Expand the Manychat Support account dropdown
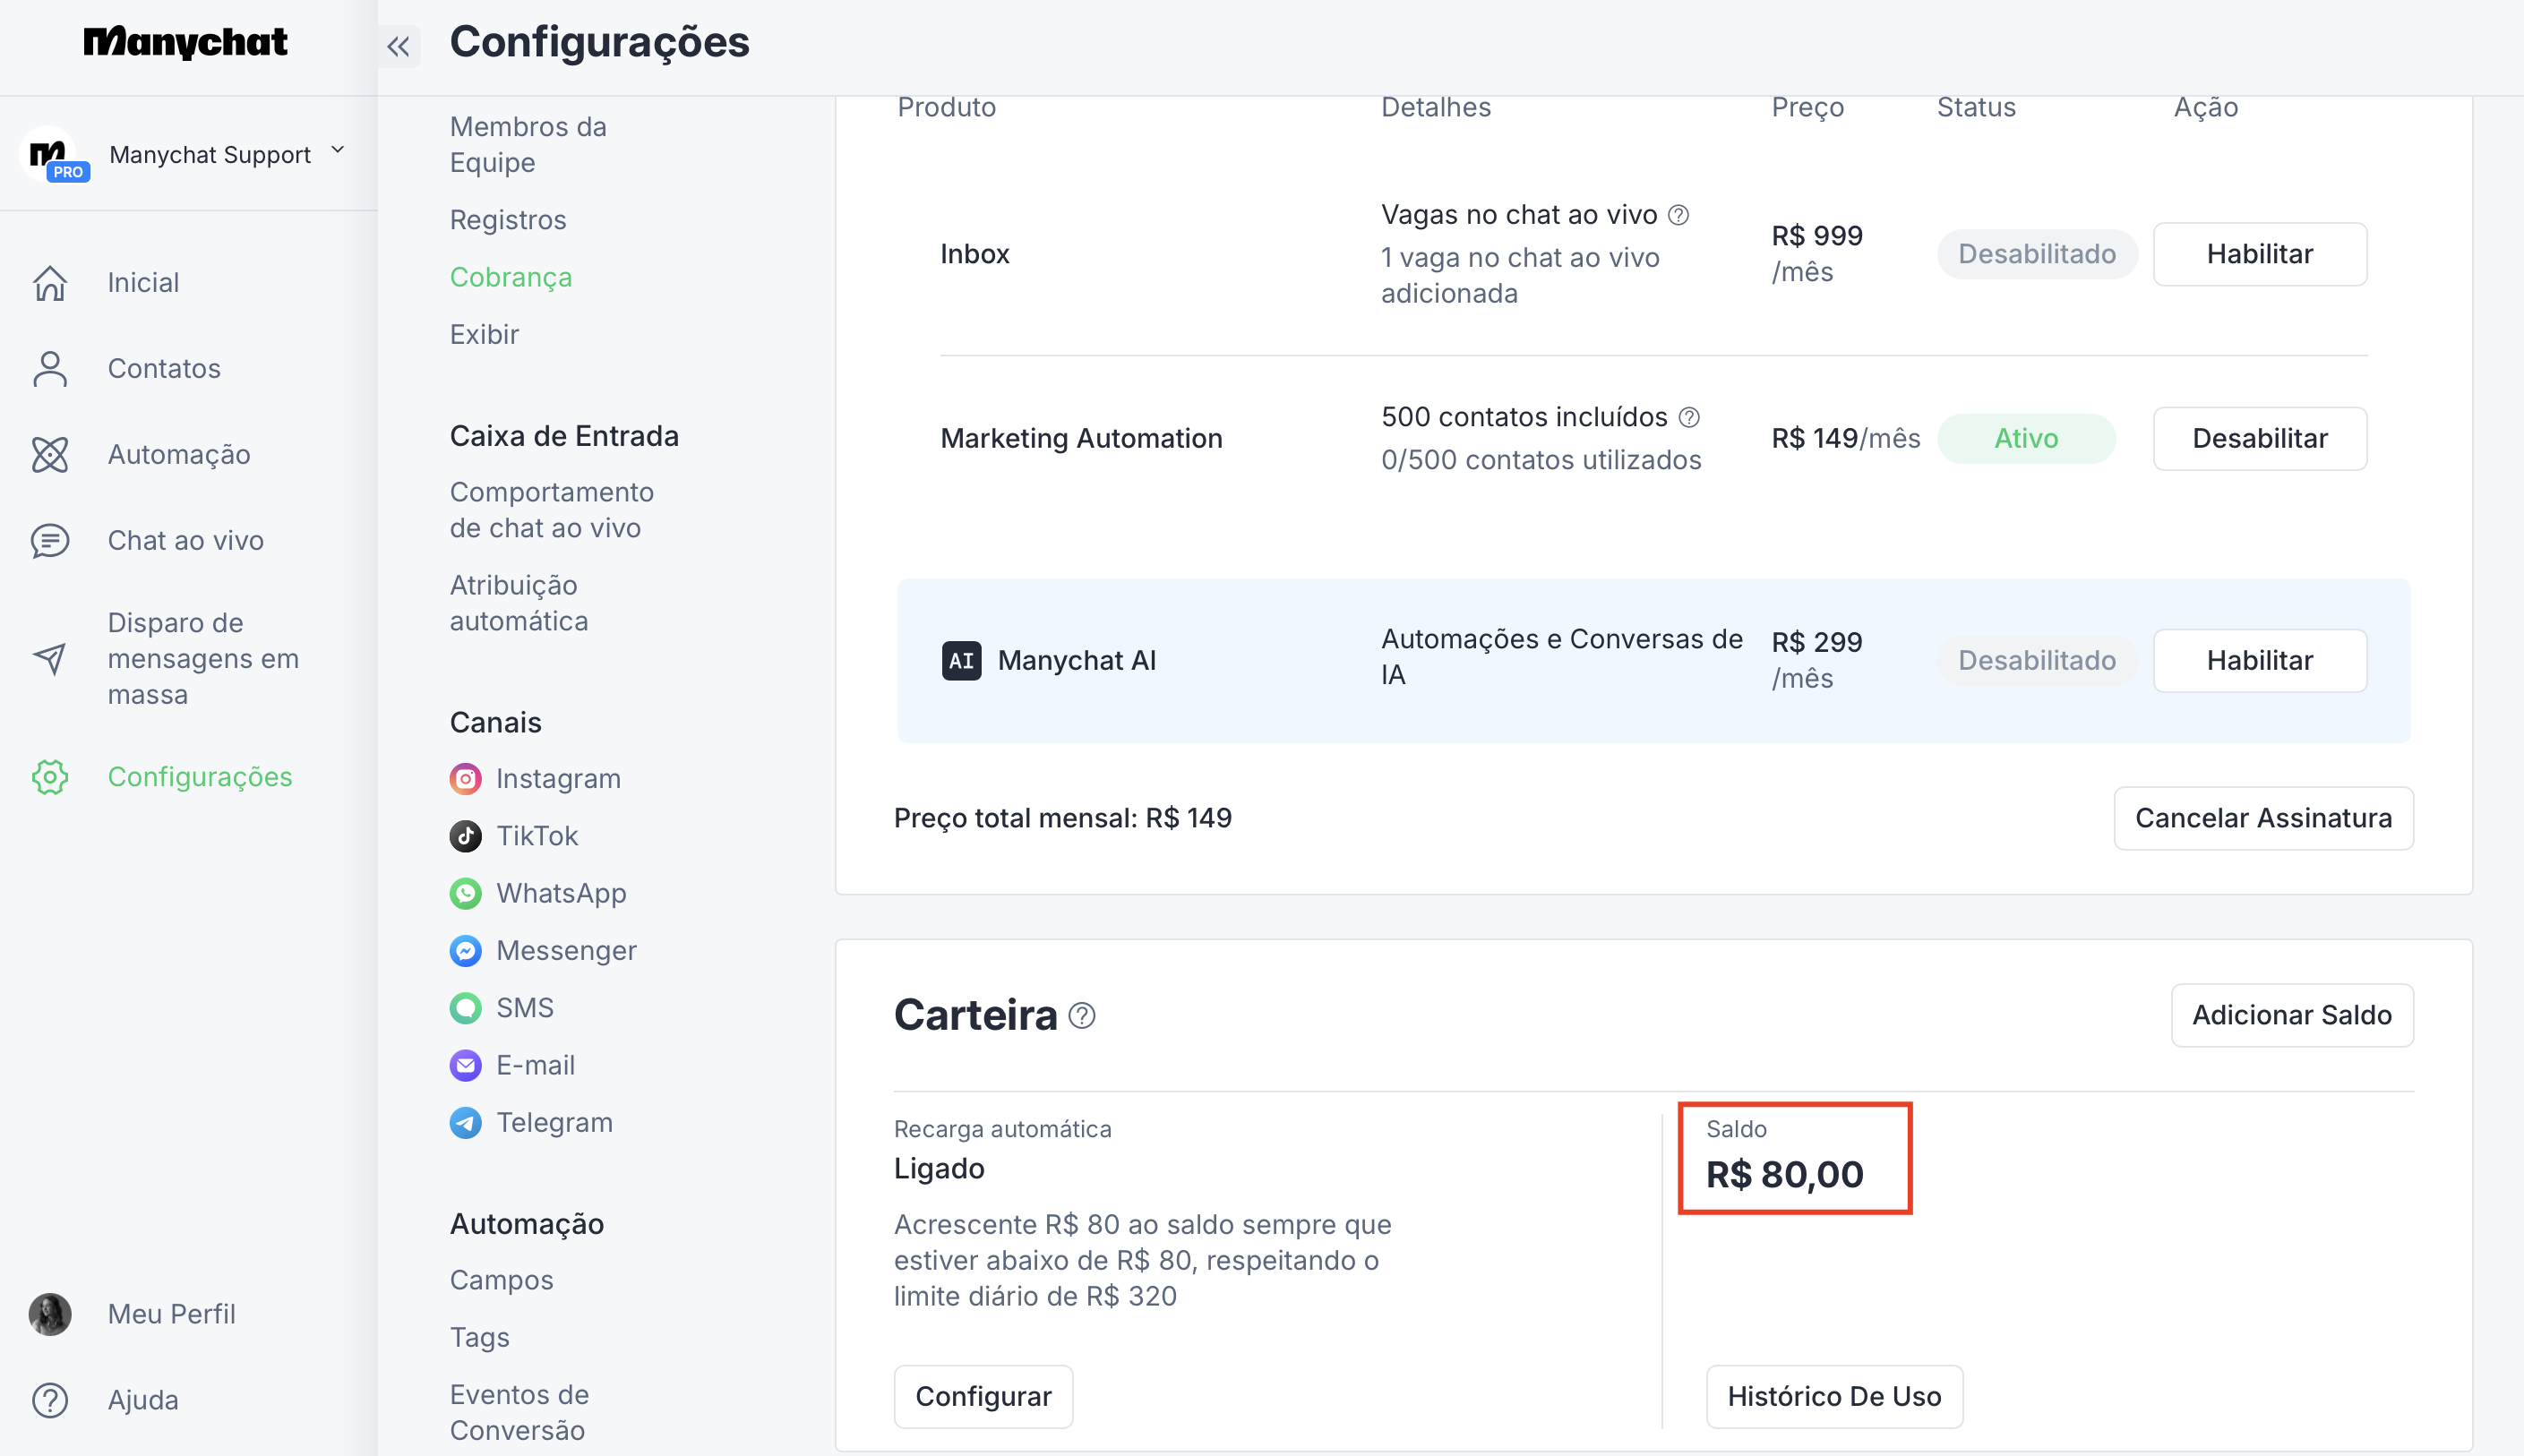This screenshot has width=2524, height=1456. coord(338,151)
